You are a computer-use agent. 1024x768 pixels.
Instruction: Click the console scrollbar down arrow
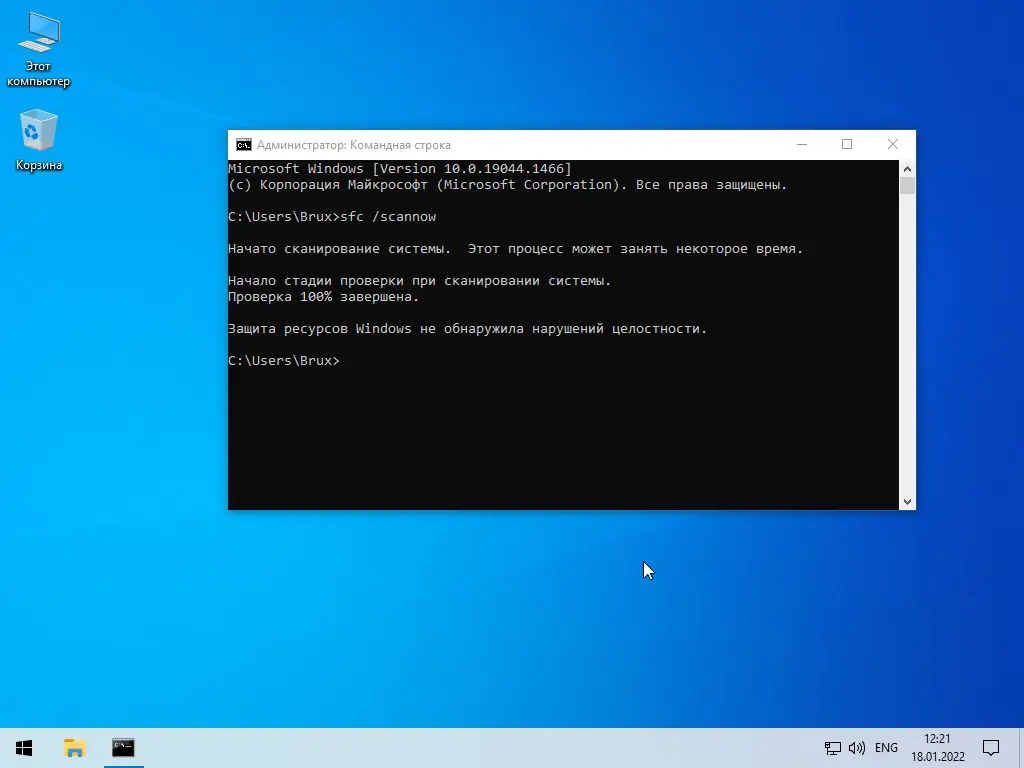(907, 502)
